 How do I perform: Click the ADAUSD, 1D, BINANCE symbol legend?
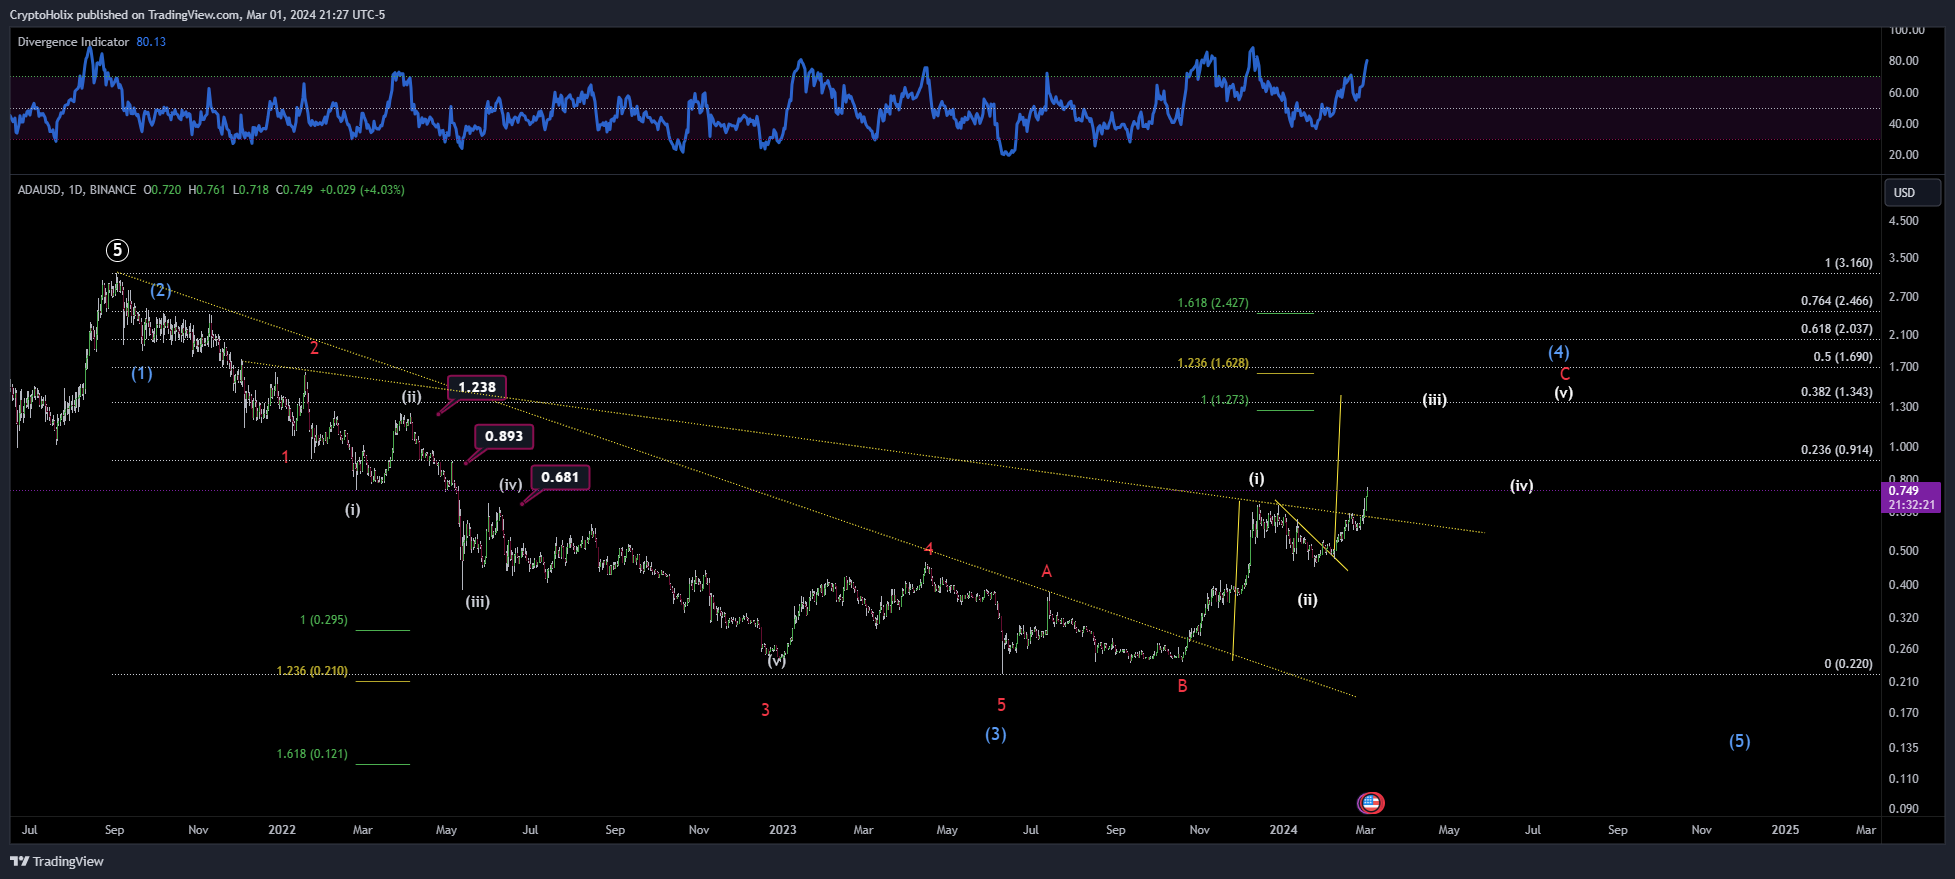(77, 189)
